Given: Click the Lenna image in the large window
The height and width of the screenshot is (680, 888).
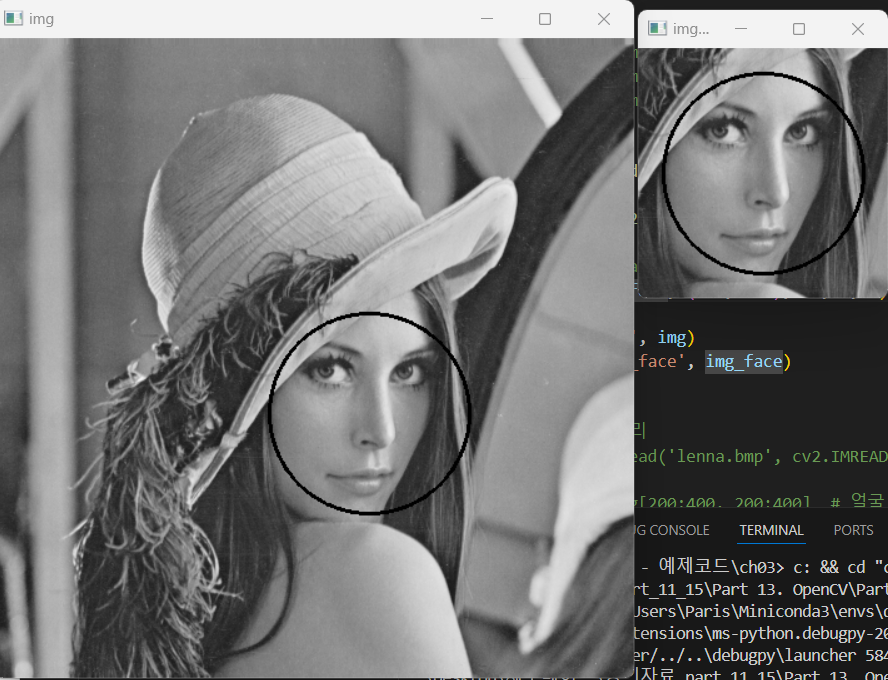Looking at the screenshot, I should click(317, 357).
